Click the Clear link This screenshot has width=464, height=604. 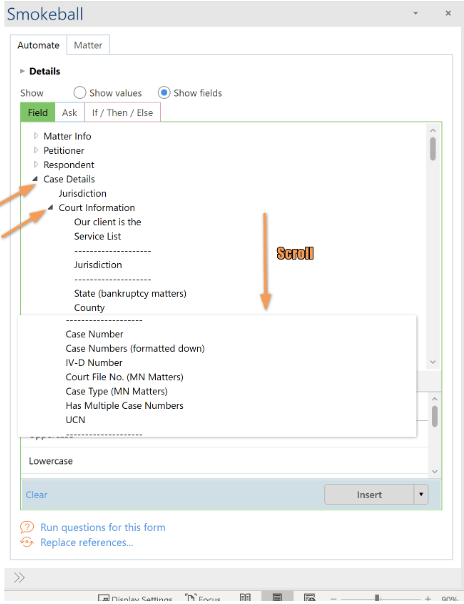pos(37,495)
